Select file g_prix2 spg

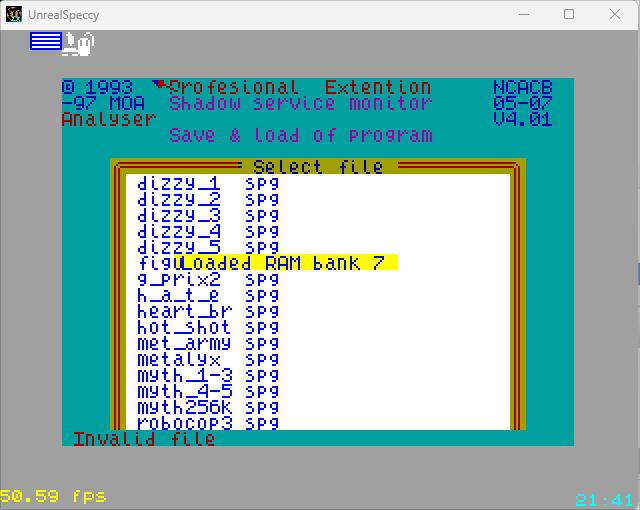208,279
